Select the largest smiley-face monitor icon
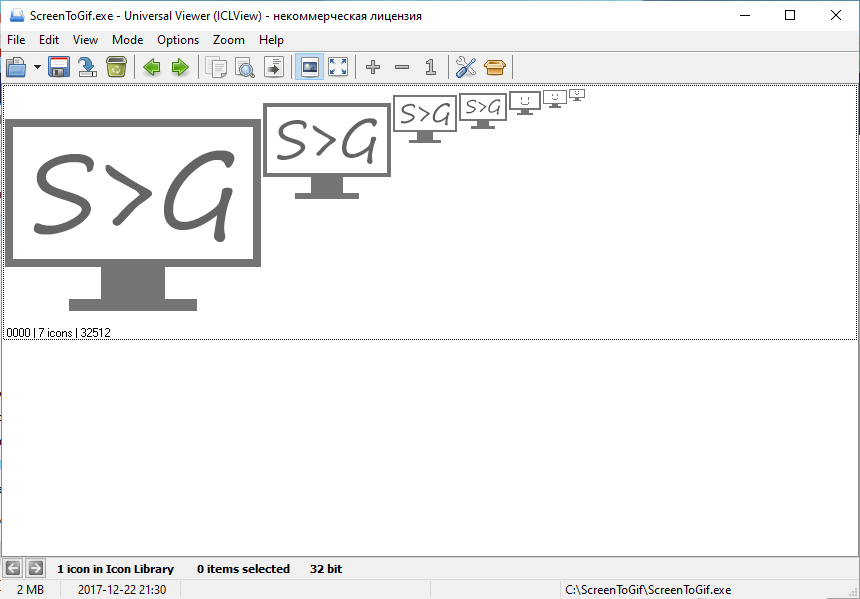Image resolution: width=860 pixels, height=599 pixels. 525,103
